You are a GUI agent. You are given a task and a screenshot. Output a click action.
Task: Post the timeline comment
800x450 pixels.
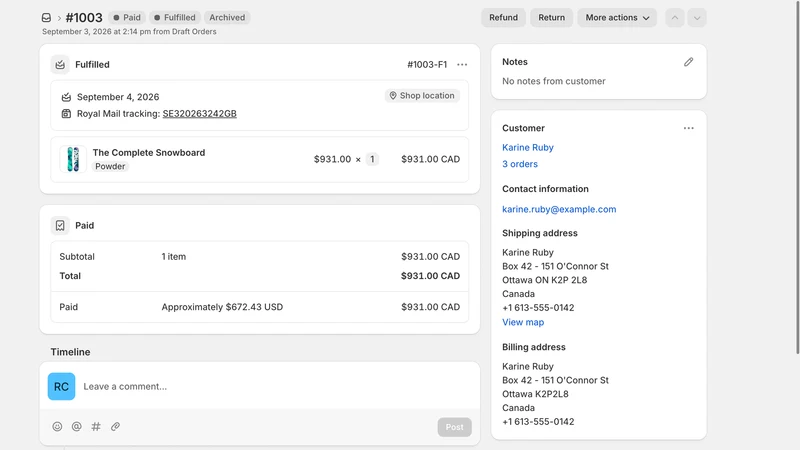tap(455, 427)
